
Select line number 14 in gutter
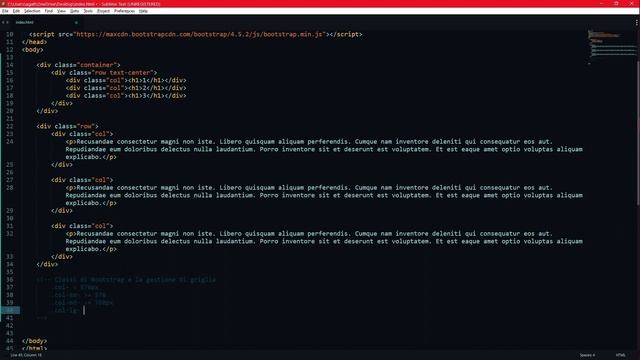(x=9, y=65)
